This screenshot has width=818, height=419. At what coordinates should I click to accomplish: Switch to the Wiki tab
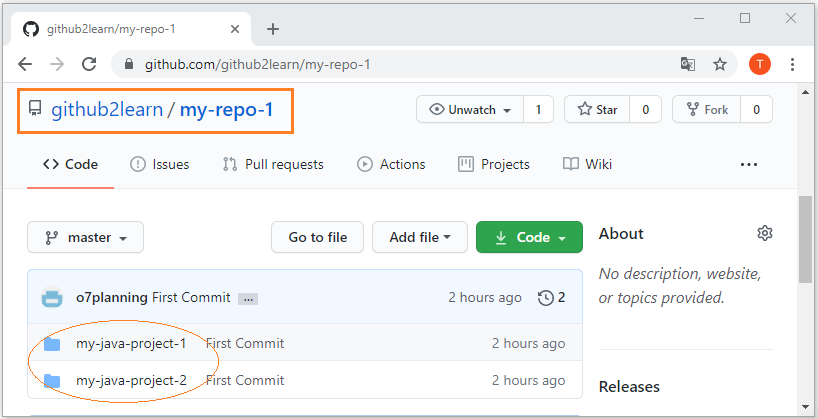click(587, 165)
